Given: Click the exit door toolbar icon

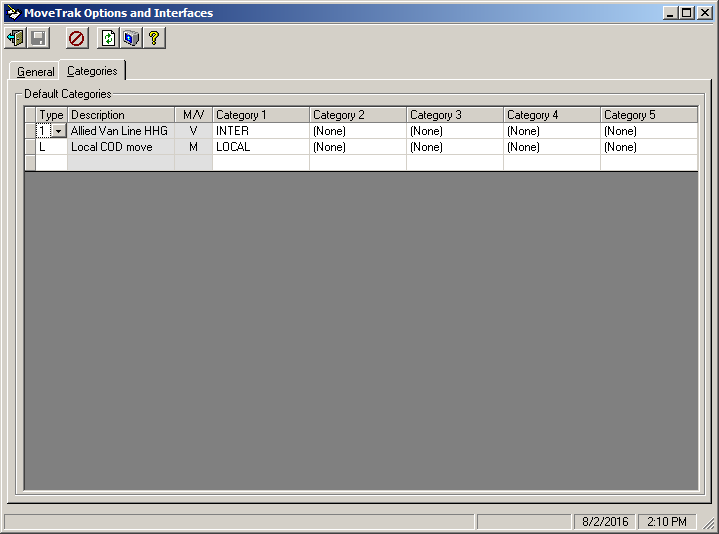Looking at the screenshot, I should (x=16, y=38).
